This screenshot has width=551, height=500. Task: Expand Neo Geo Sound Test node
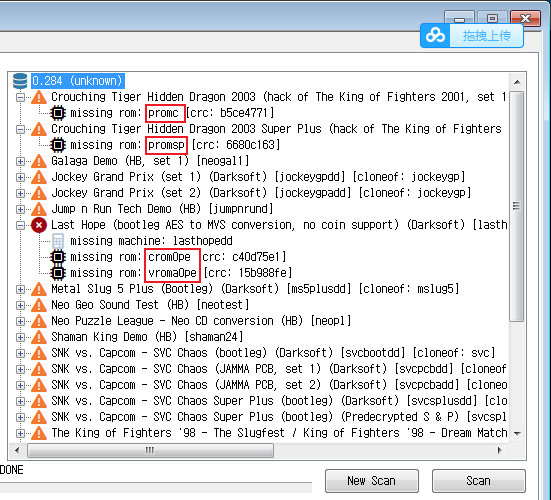click(20, 305)
